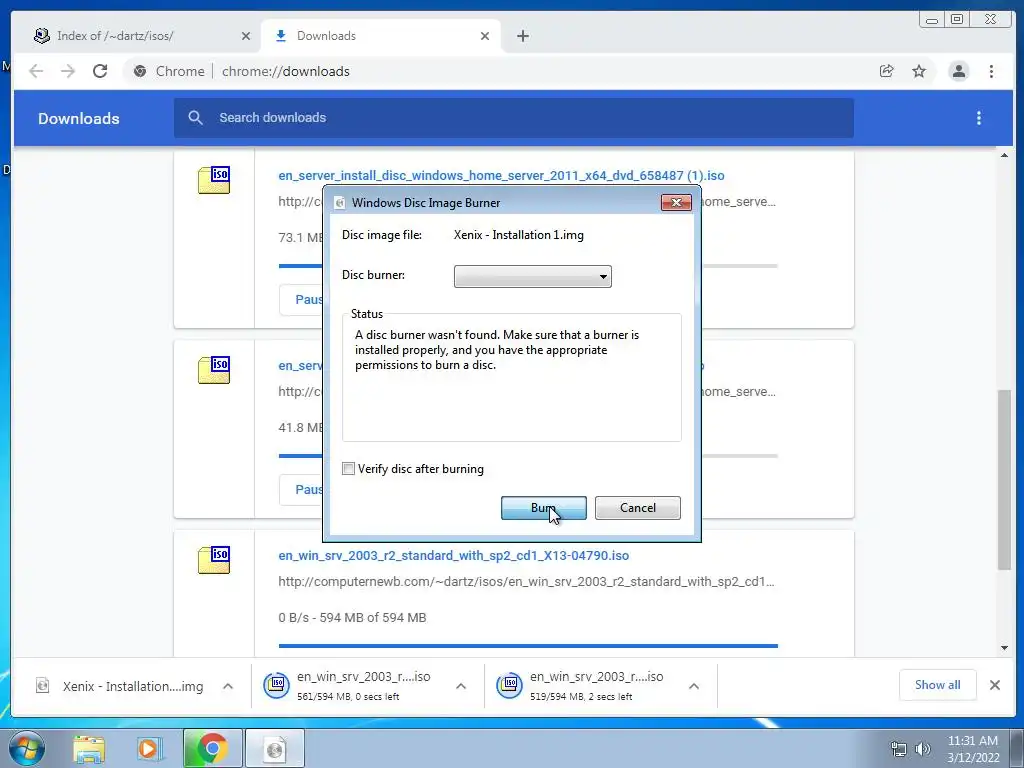Open the Disc burner dropdown
1024x768 pixels.
click(x=533, y=276)
